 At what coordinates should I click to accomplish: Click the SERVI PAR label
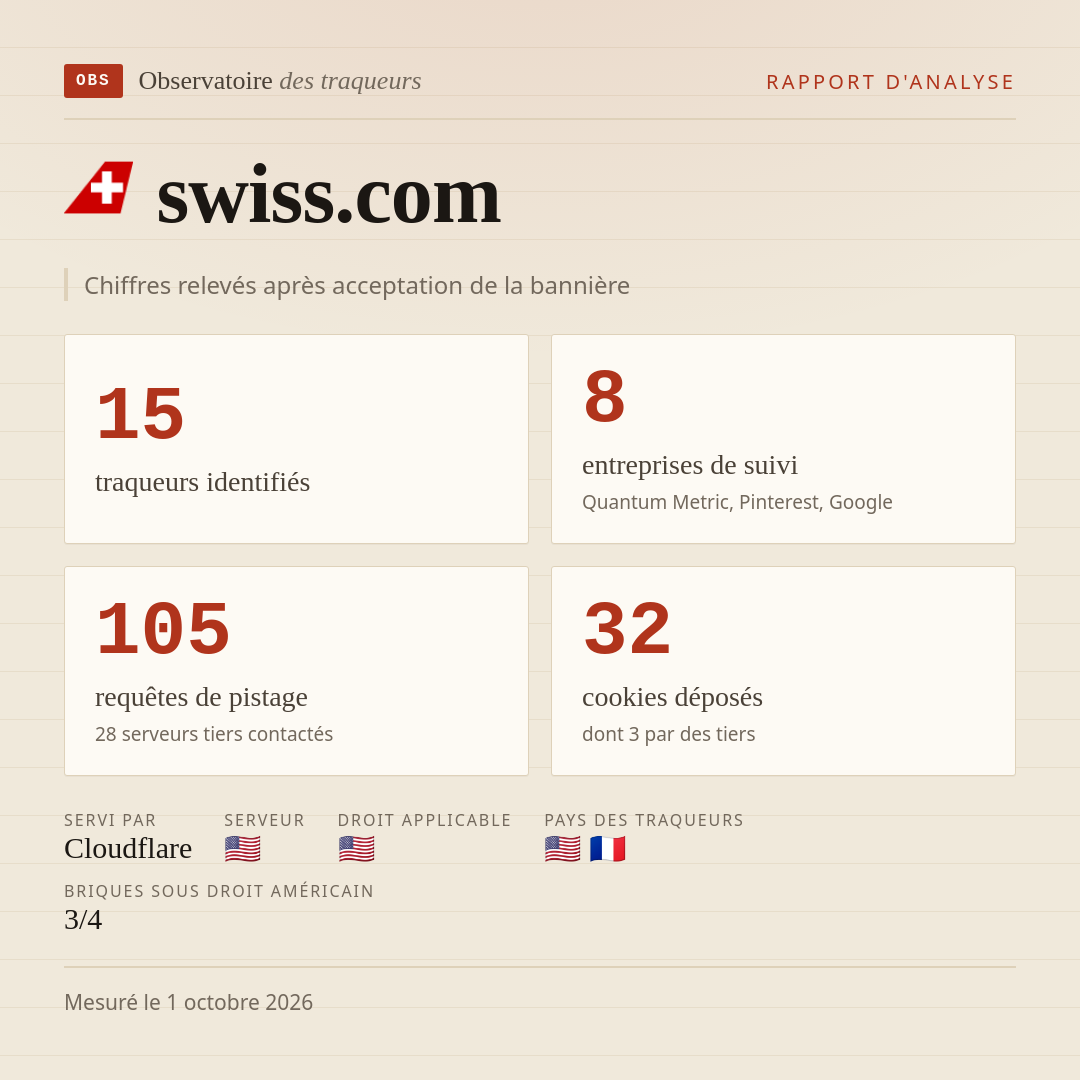110,820
